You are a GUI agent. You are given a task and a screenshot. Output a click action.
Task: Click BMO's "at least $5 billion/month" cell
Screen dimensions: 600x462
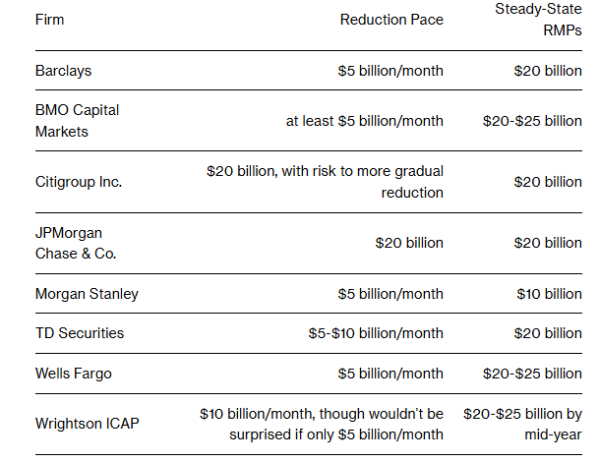coord(365,121)
